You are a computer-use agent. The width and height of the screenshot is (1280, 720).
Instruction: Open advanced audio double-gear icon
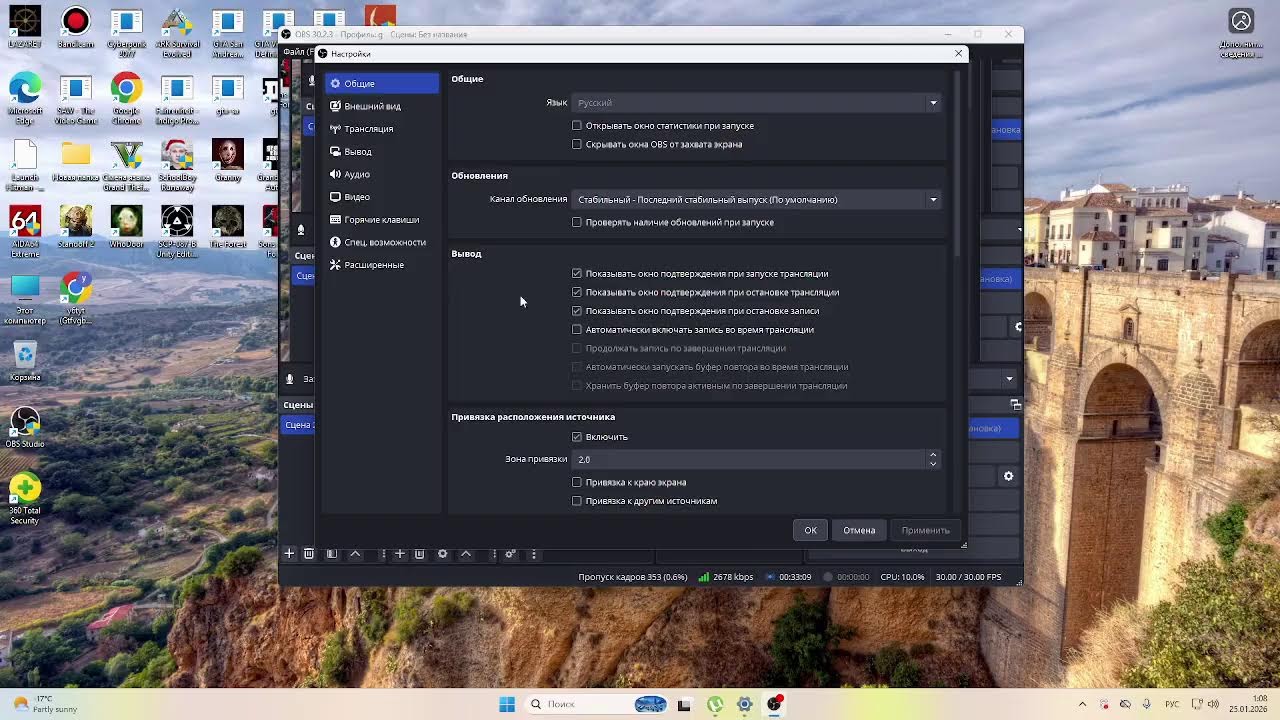pyautogui.click(x=510, y=554)
